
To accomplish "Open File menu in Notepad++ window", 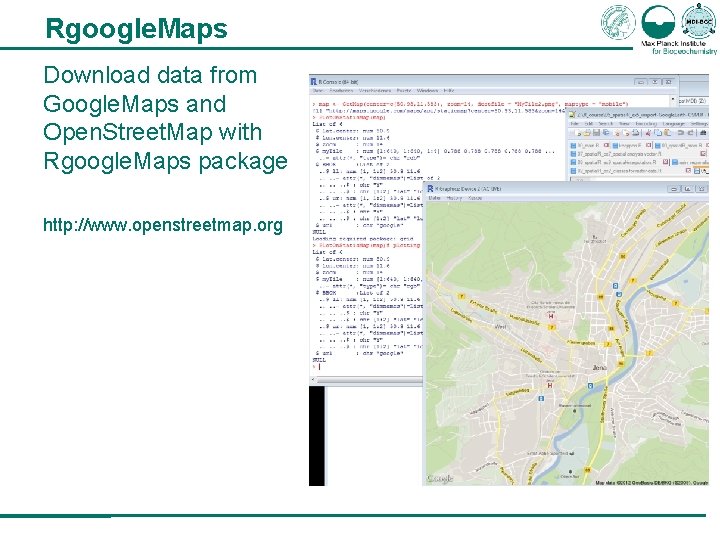I will 574,124.
